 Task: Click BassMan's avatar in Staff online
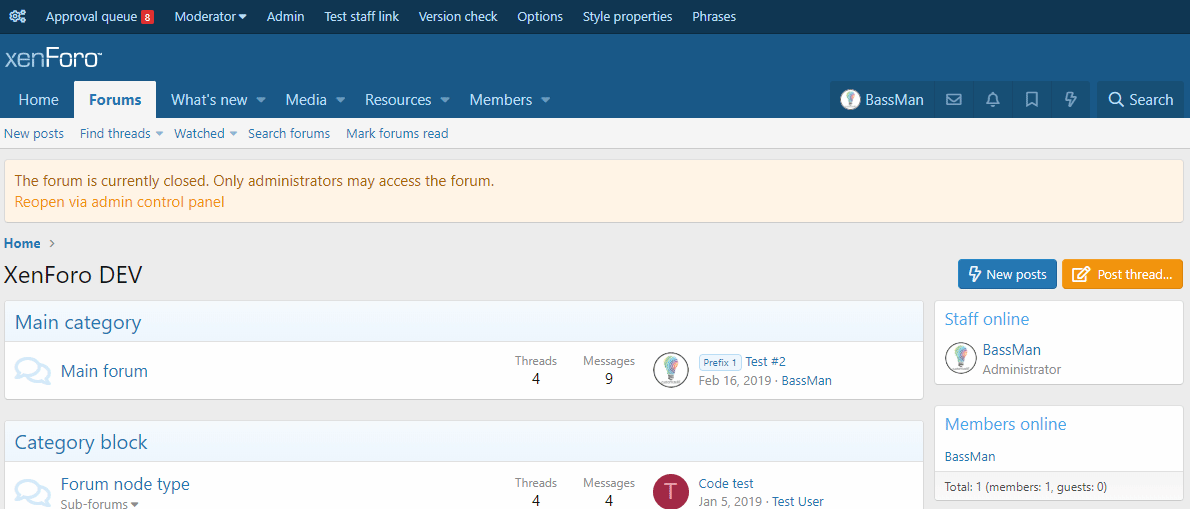[x=961, y=358]
